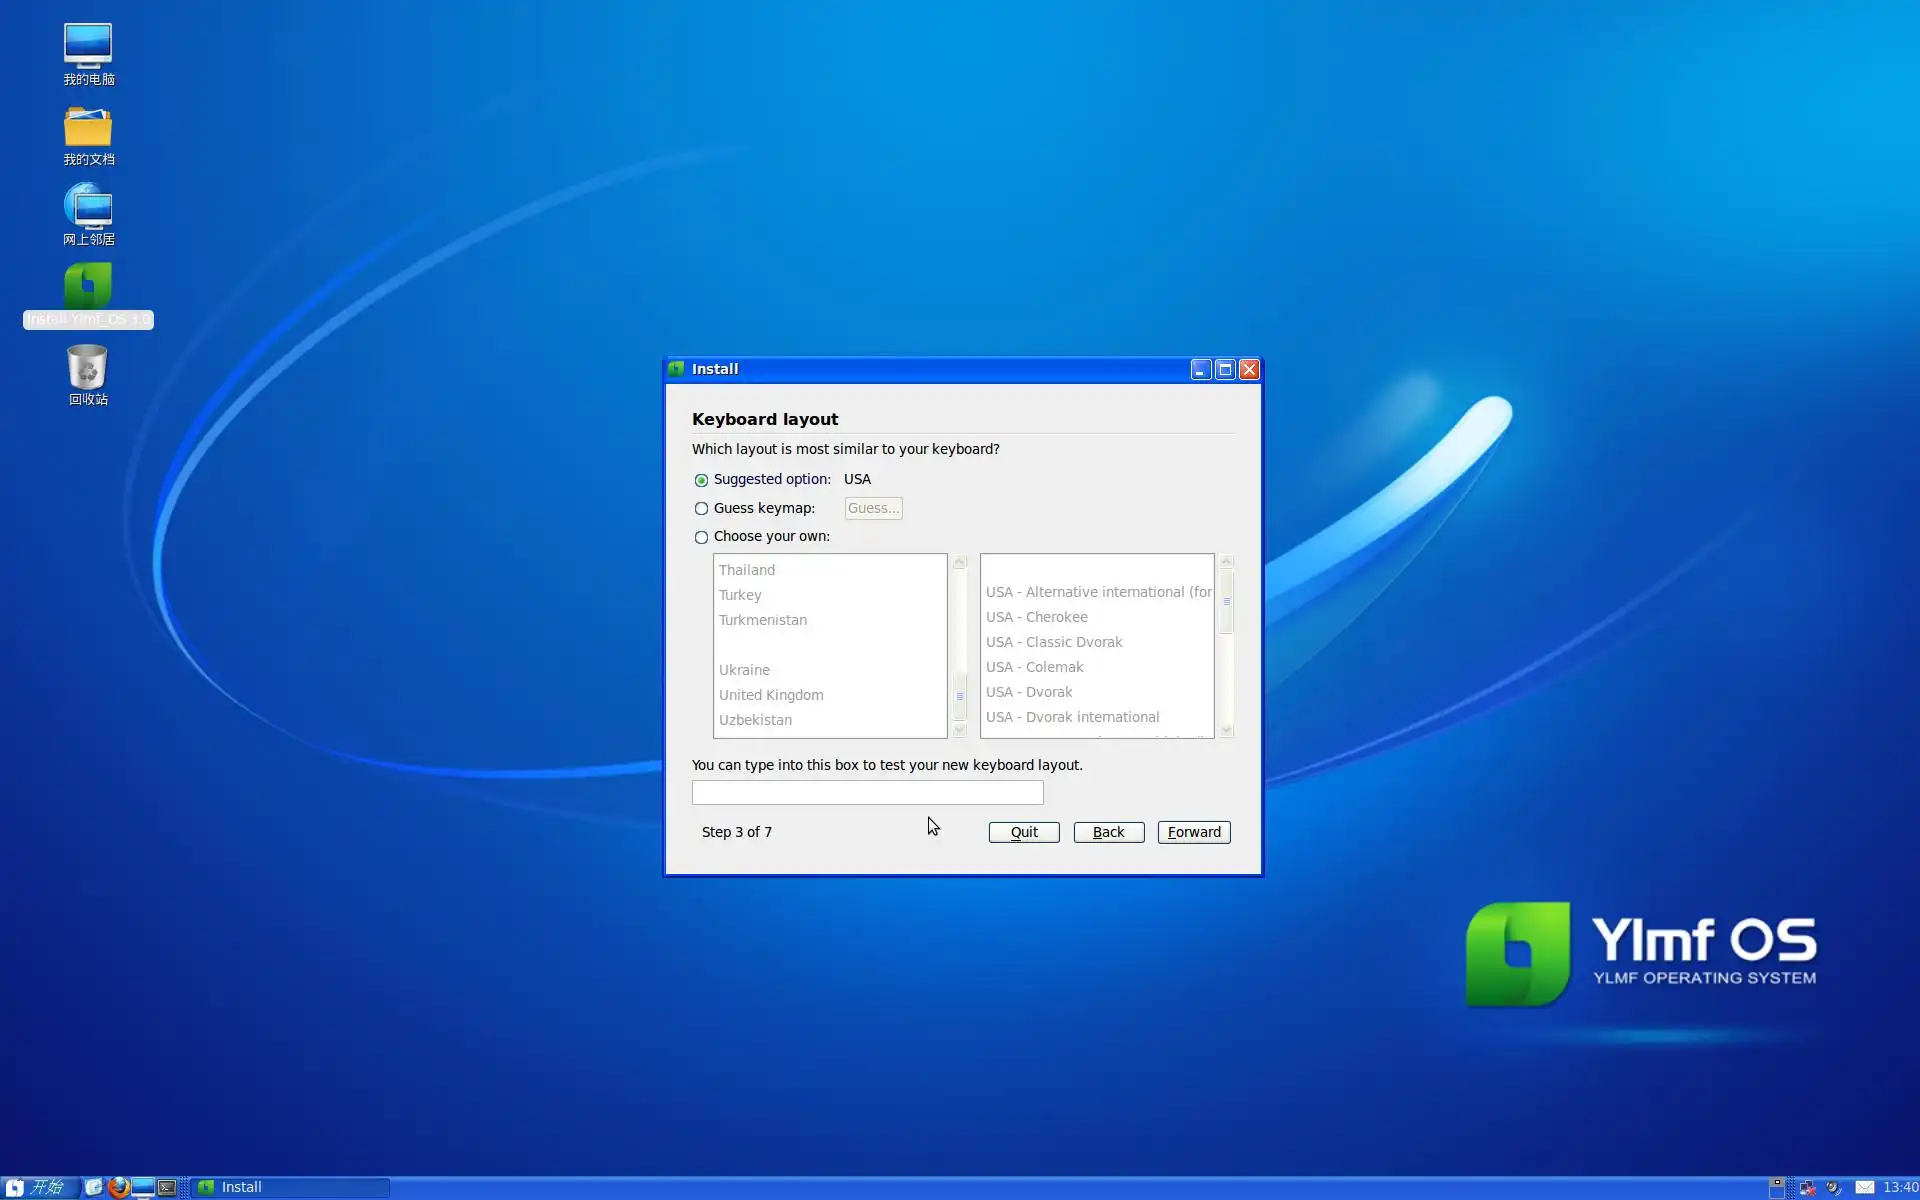Click the disconnected network tray icon
Screen dimensions: 1920x1200
(x=1807, y=1187)
